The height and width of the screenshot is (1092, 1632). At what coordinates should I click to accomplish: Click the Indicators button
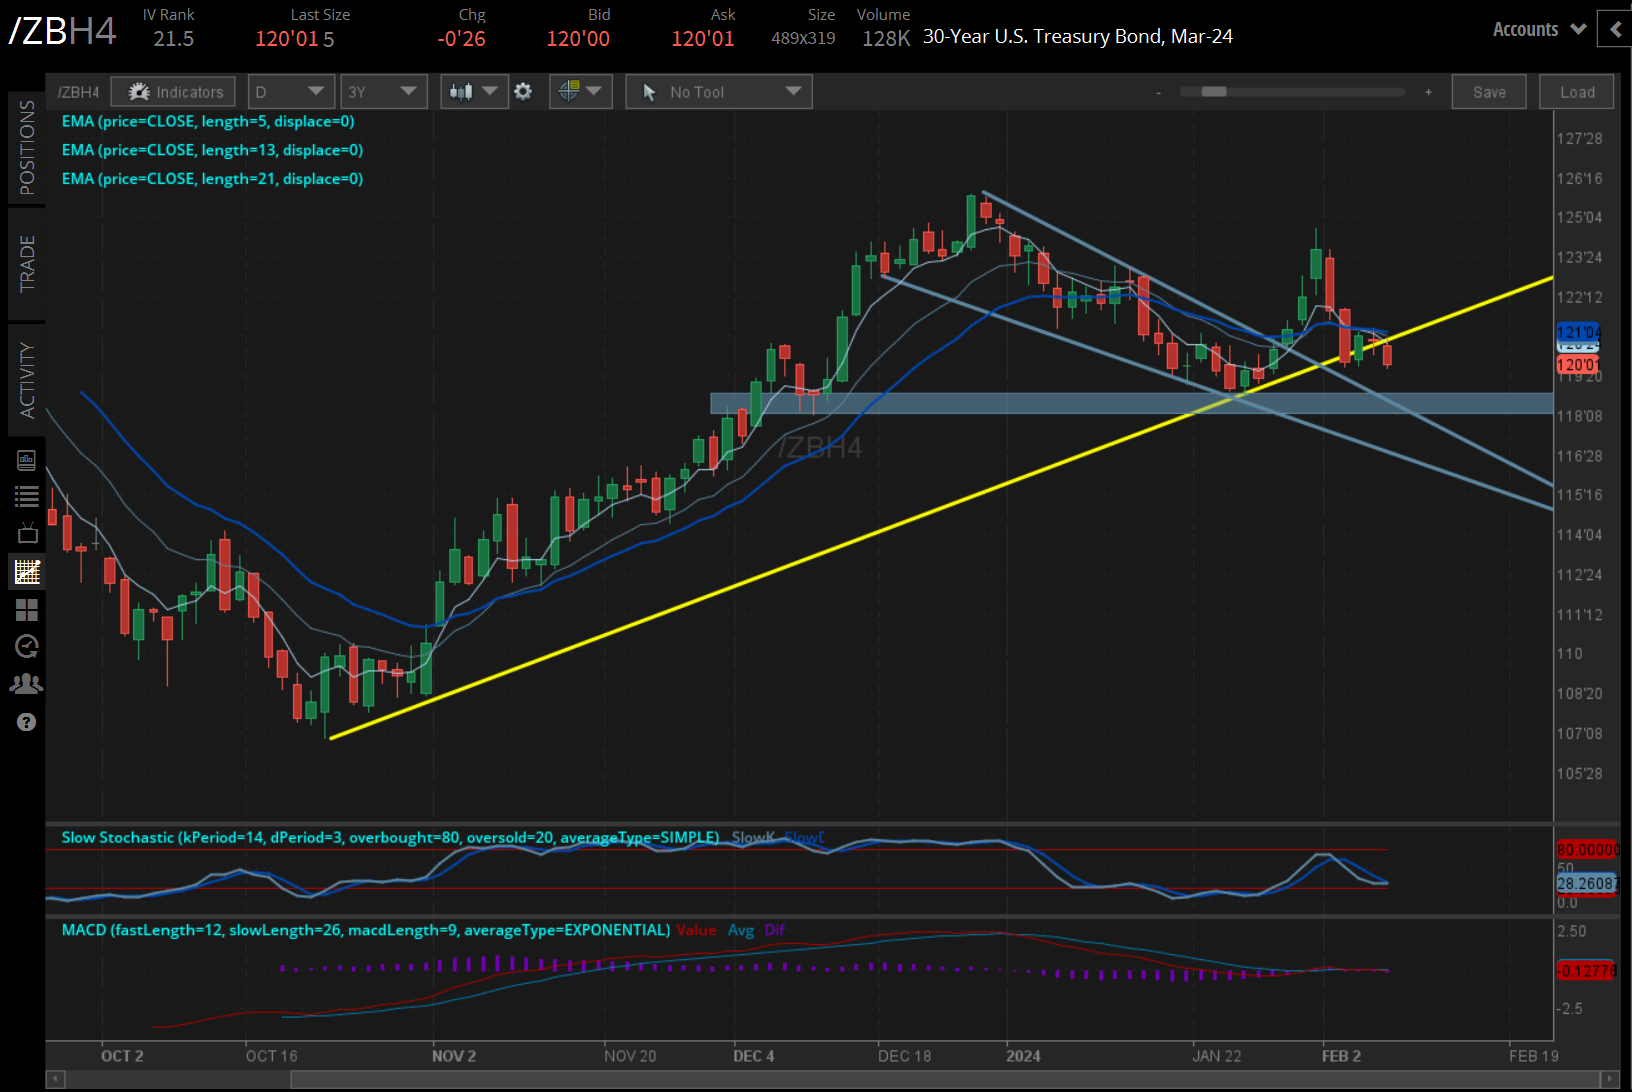click(x=172, y=91)
